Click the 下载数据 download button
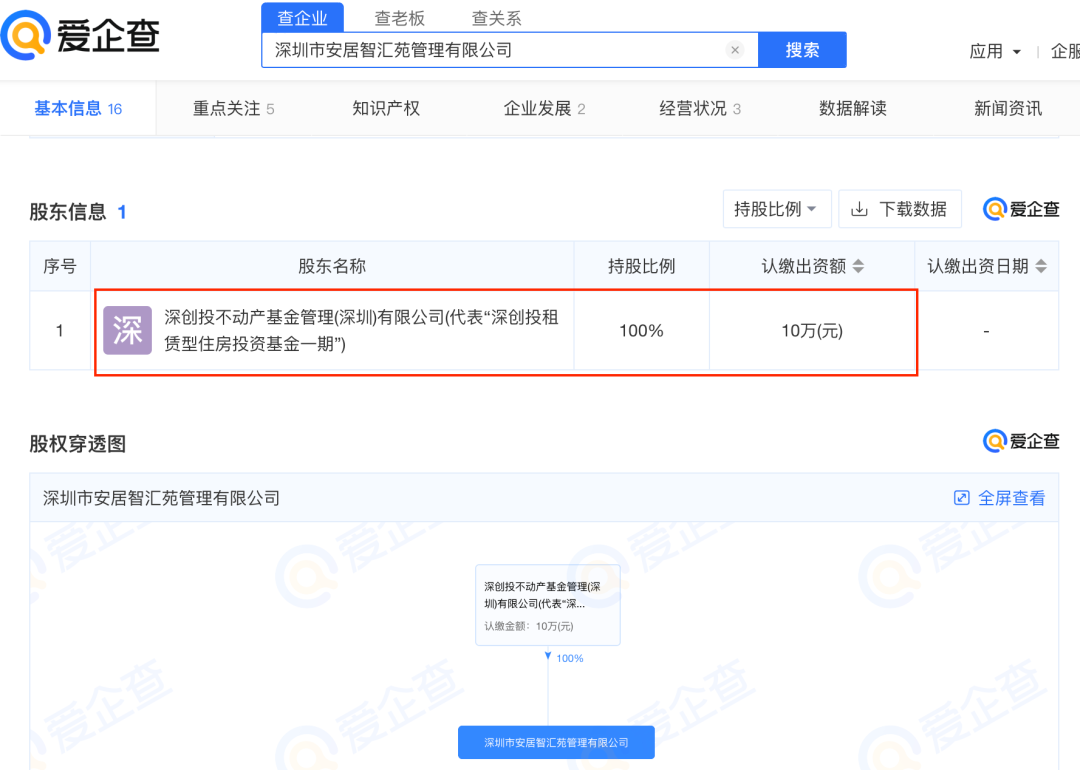 click(900, 209)
